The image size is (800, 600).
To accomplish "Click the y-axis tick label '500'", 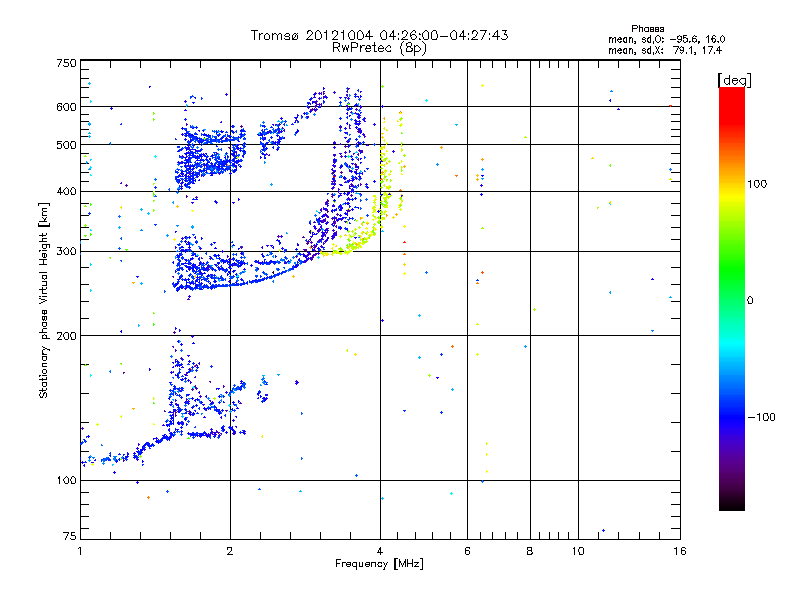I will coord(66,145).
